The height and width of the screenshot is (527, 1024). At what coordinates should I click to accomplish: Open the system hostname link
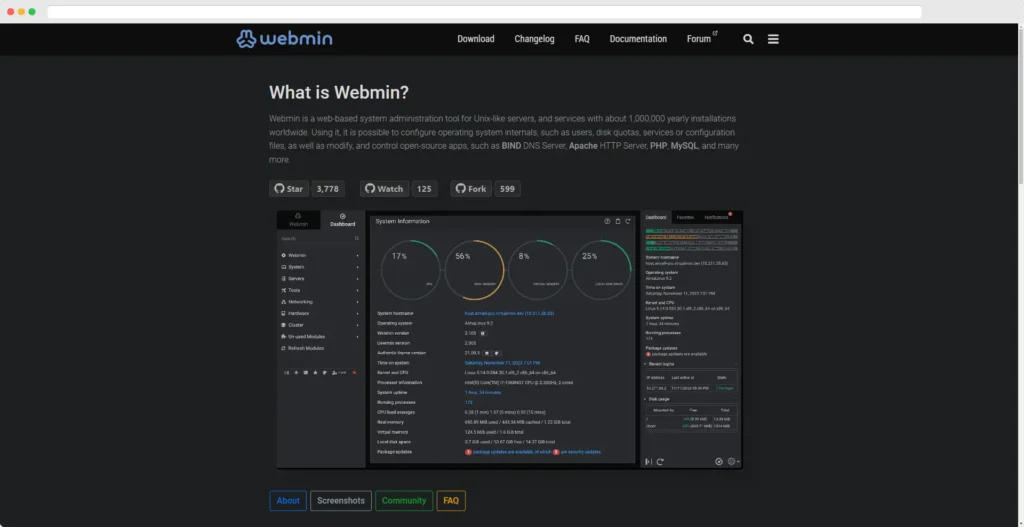tap(509, 313)
